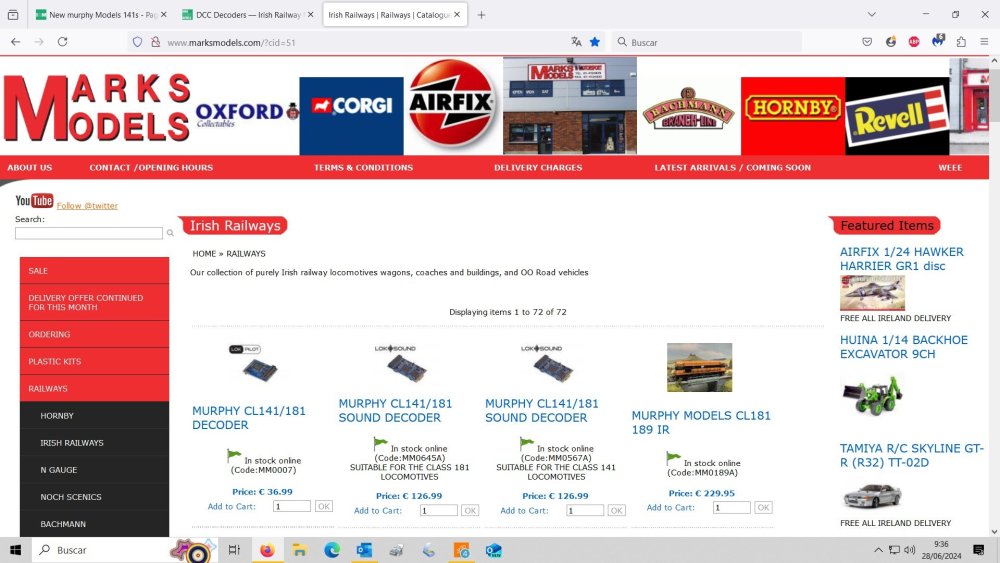Open the Firefox hamburger application menu
This screenshot has width=1000, height=563.
pyautogui.click(x=983, y=42)
